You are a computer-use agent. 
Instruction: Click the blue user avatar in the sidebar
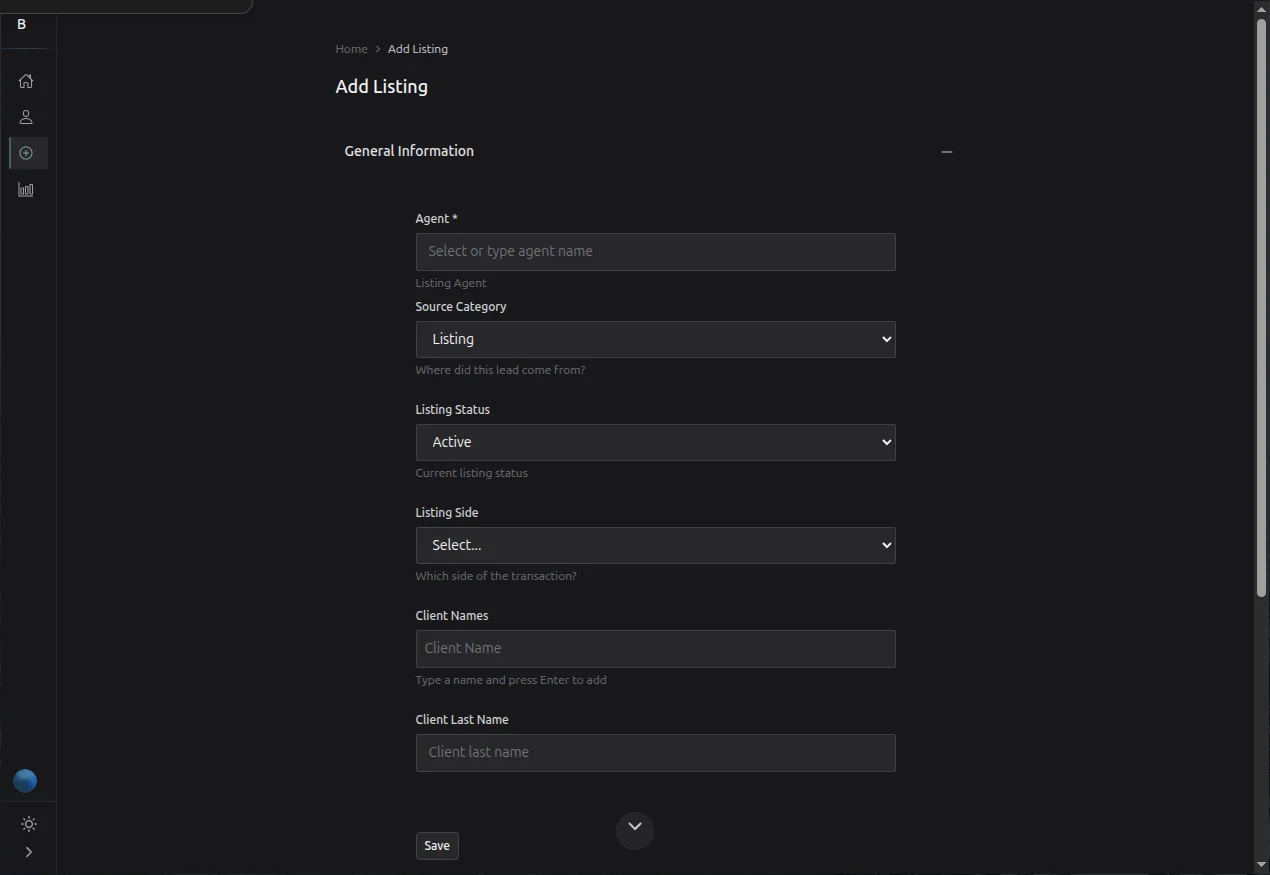pyautogui.click(x=25, y=781)
